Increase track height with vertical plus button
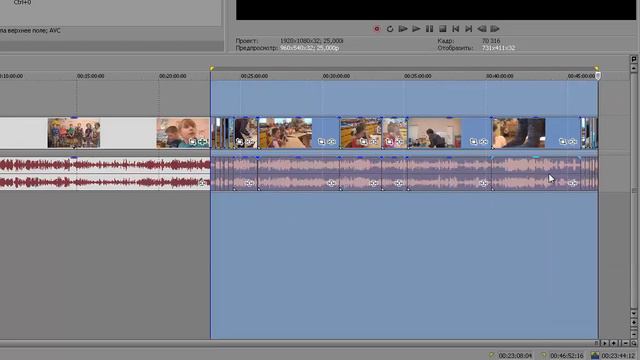640x360 pixels. 634,322
